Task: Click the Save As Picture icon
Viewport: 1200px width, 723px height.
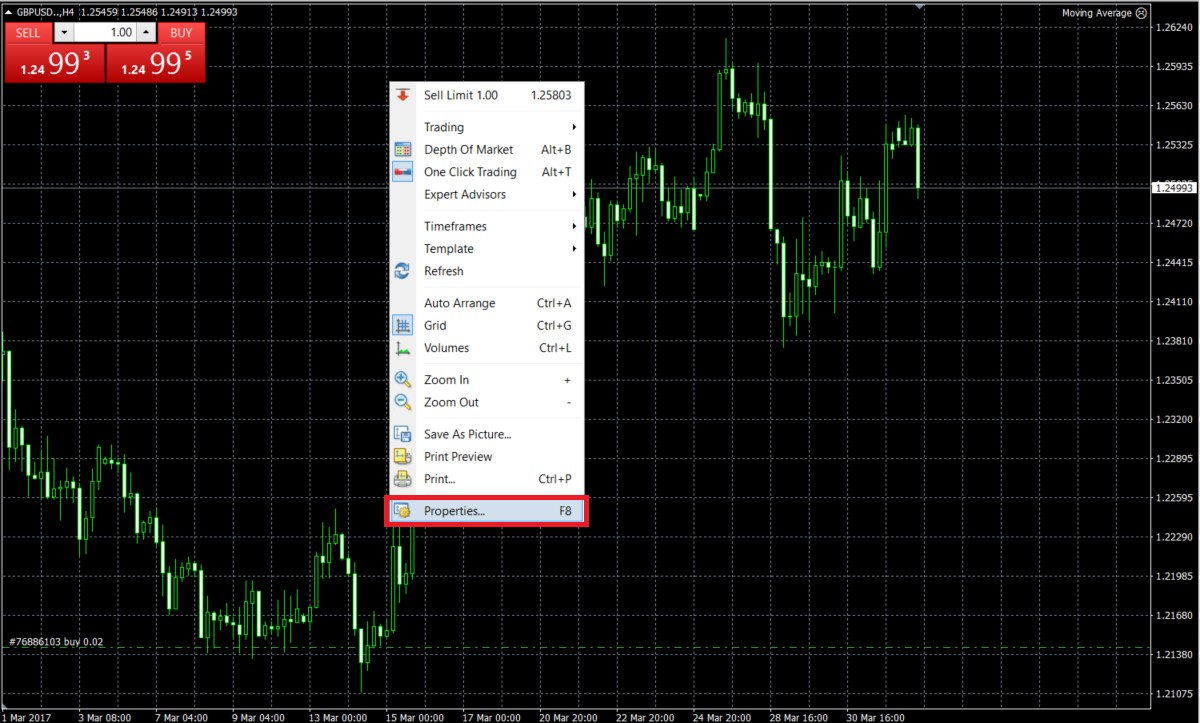Action: click(x=403, y=434)
